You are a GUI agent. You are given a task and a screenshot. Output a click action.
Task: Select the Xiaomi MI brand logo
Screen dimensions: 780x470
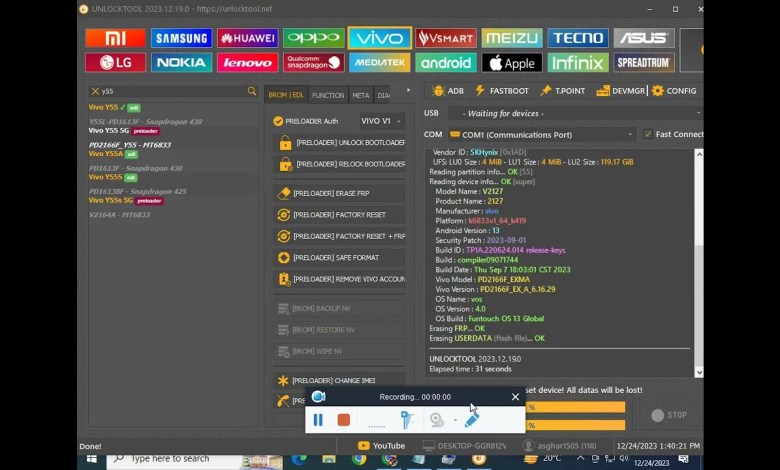[115, 38]
